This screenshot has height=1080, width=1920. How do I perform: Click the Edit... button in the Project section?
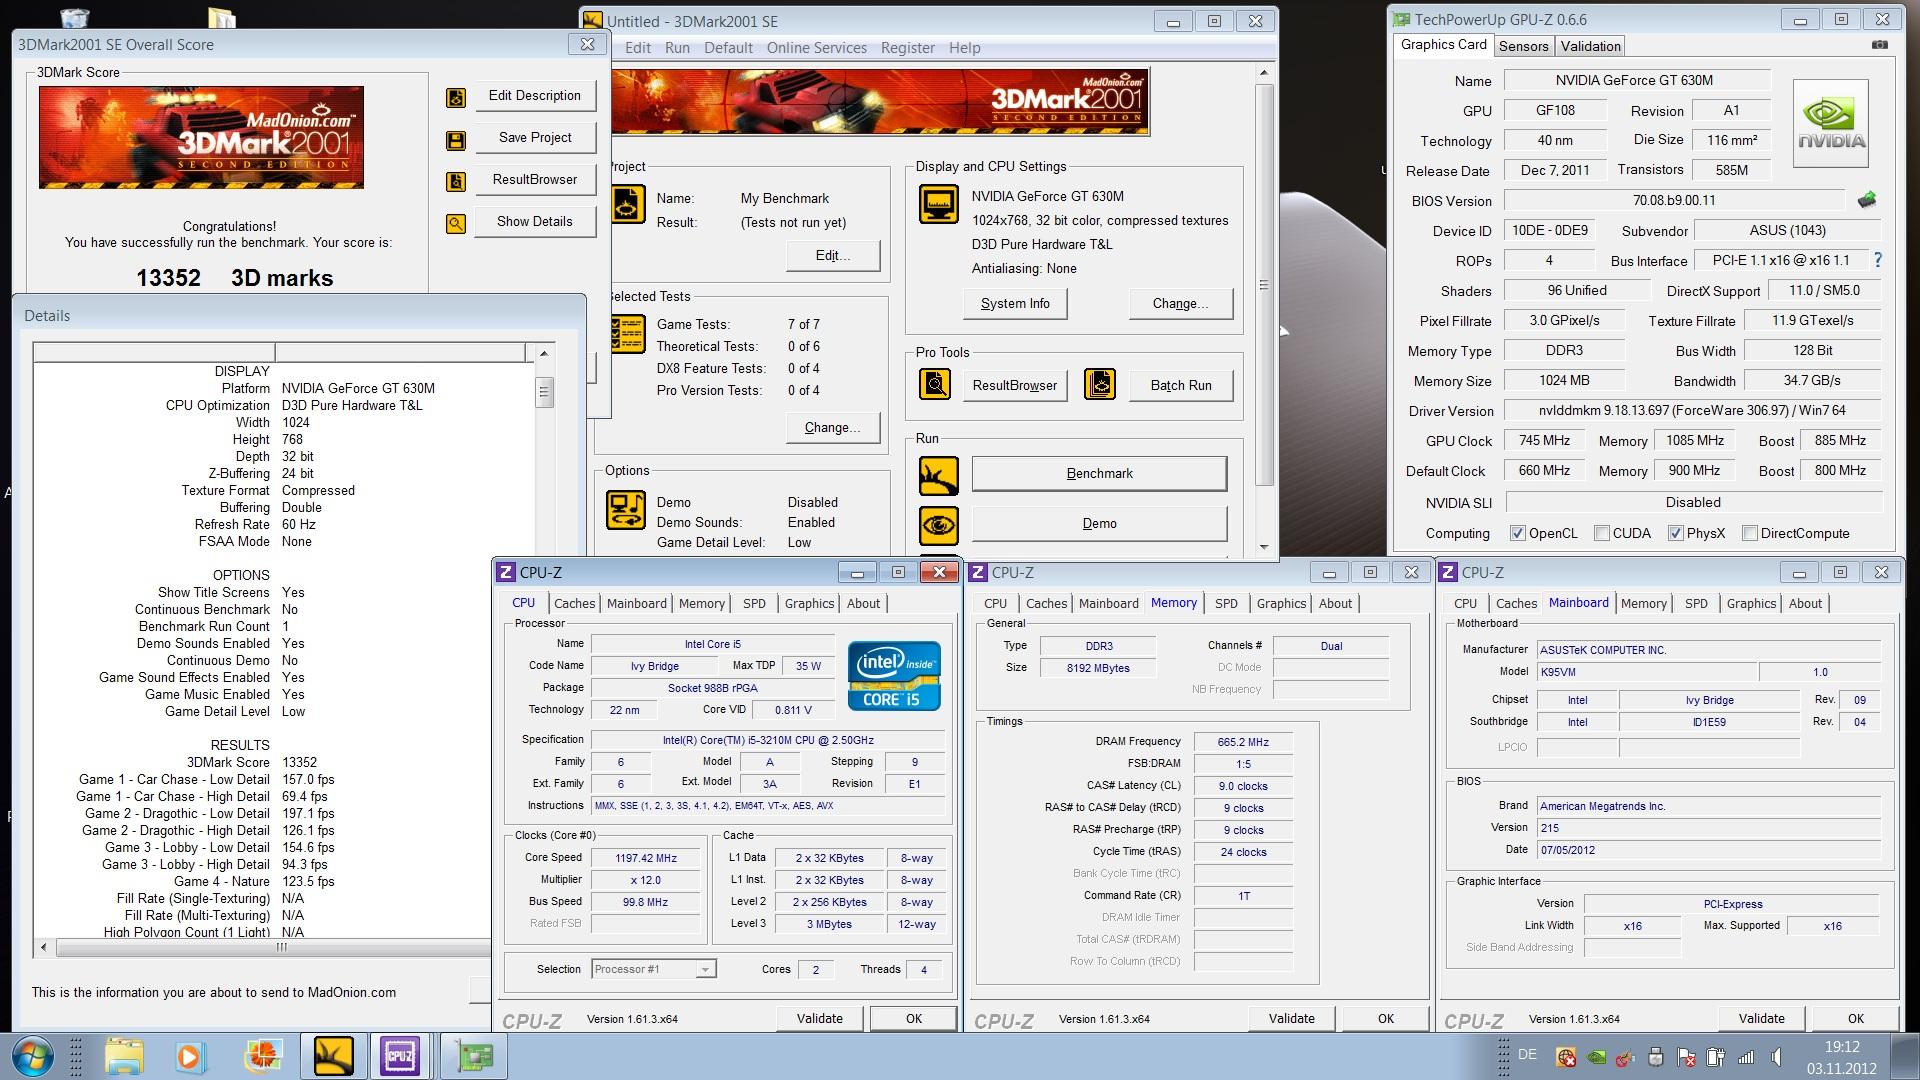[833, 256]
